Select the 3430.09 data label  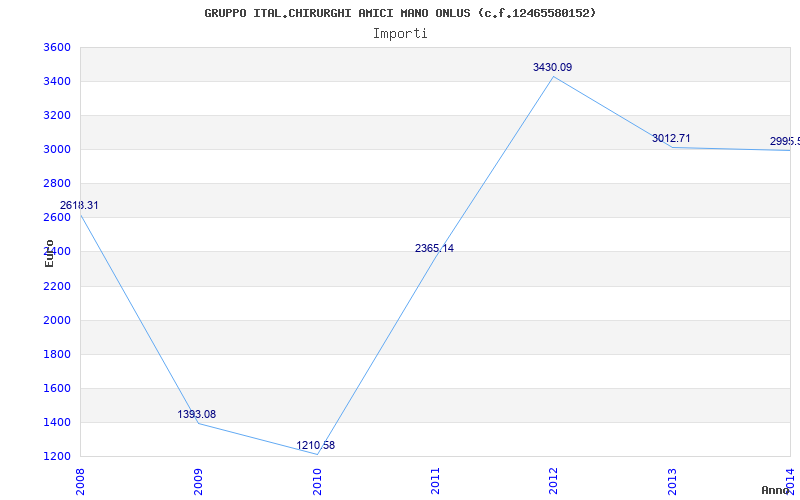tap(553, 67)
